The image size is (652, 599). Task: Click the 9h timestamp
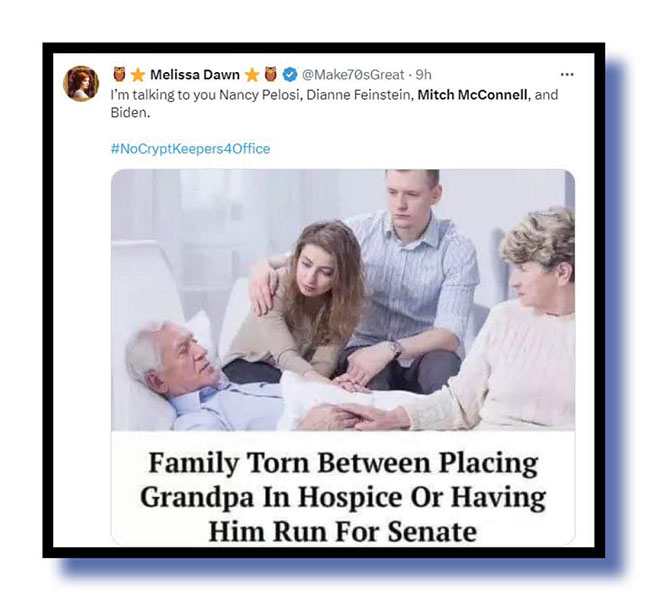pos(424,75)
